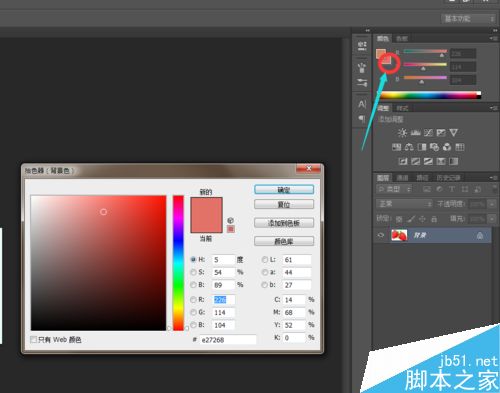Enable the 只有 Web 颜色 checkbox
The height and width of the screenshot is (393, 500).
coord(33,339)
